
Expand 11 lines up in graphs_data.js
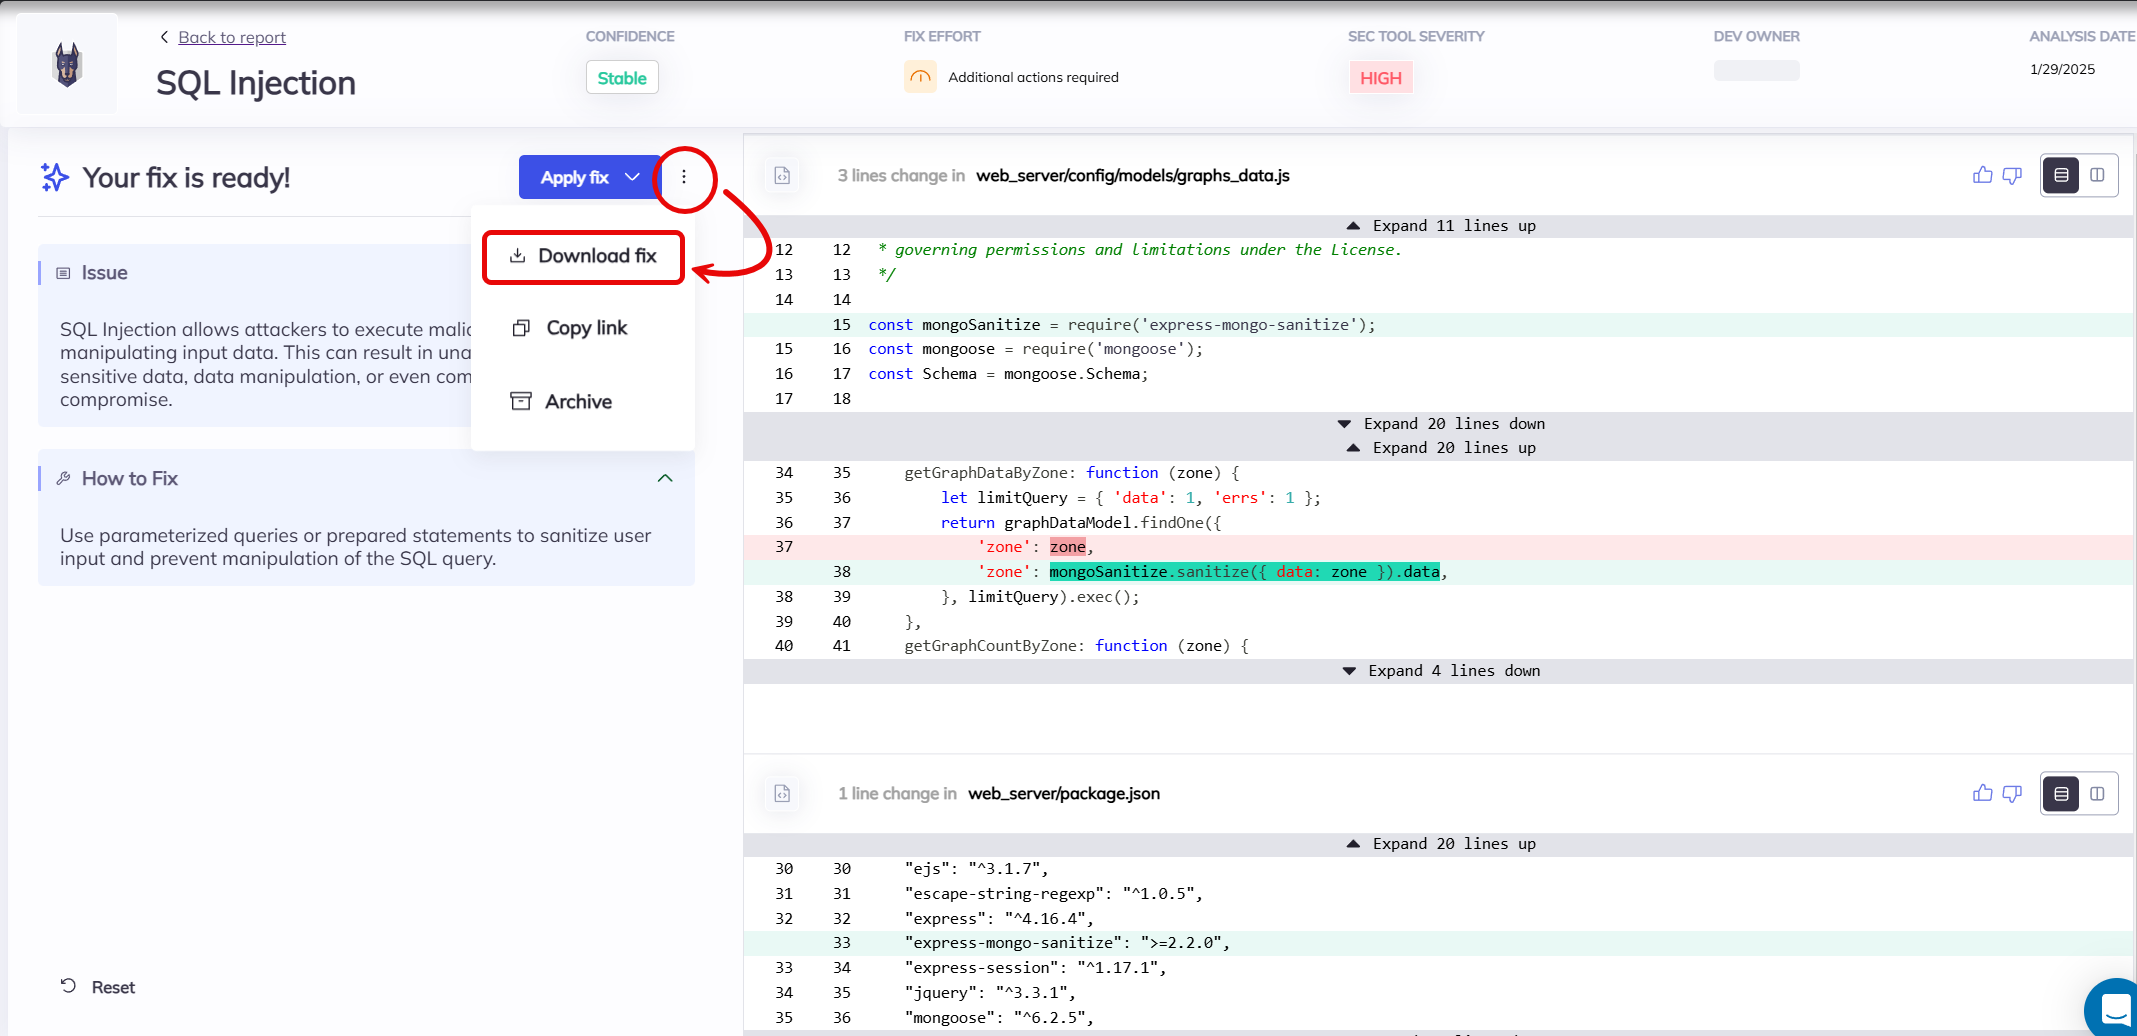[x=1440, y=226]
